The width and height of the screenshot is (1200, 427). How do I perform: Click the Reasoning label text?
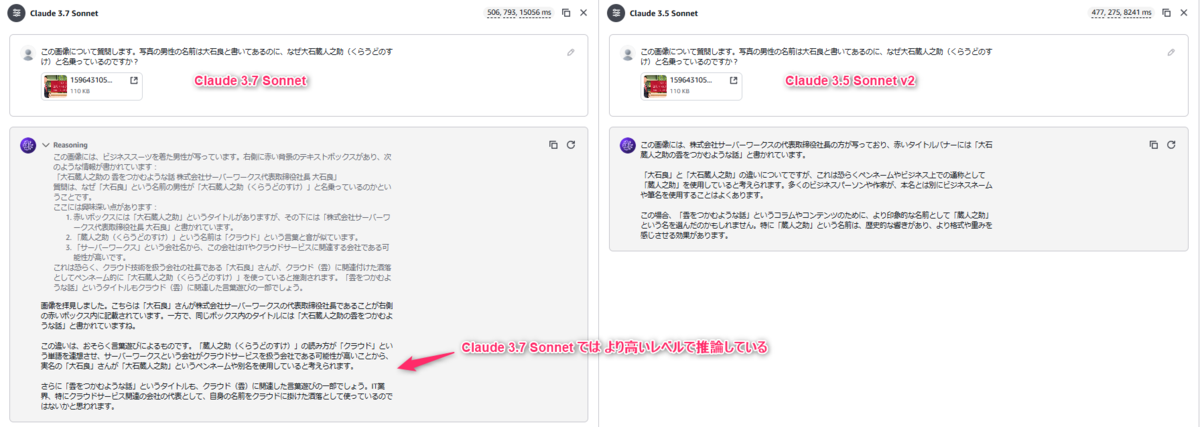coord(71,144)
